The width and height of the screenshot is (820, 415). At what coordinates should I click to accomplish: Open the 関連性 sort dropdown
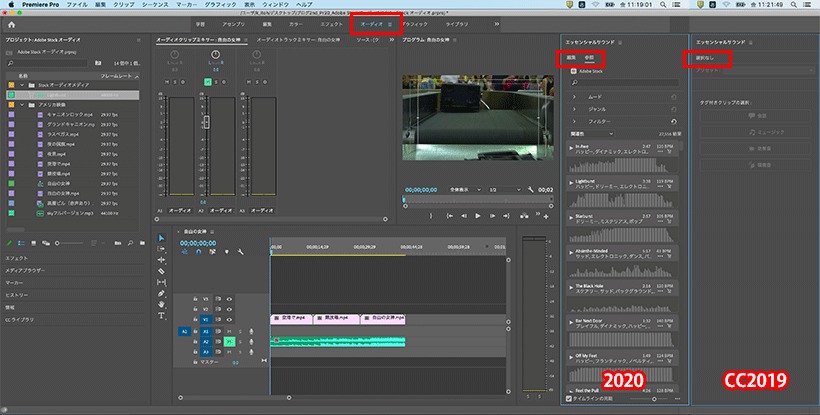point(591,134)
